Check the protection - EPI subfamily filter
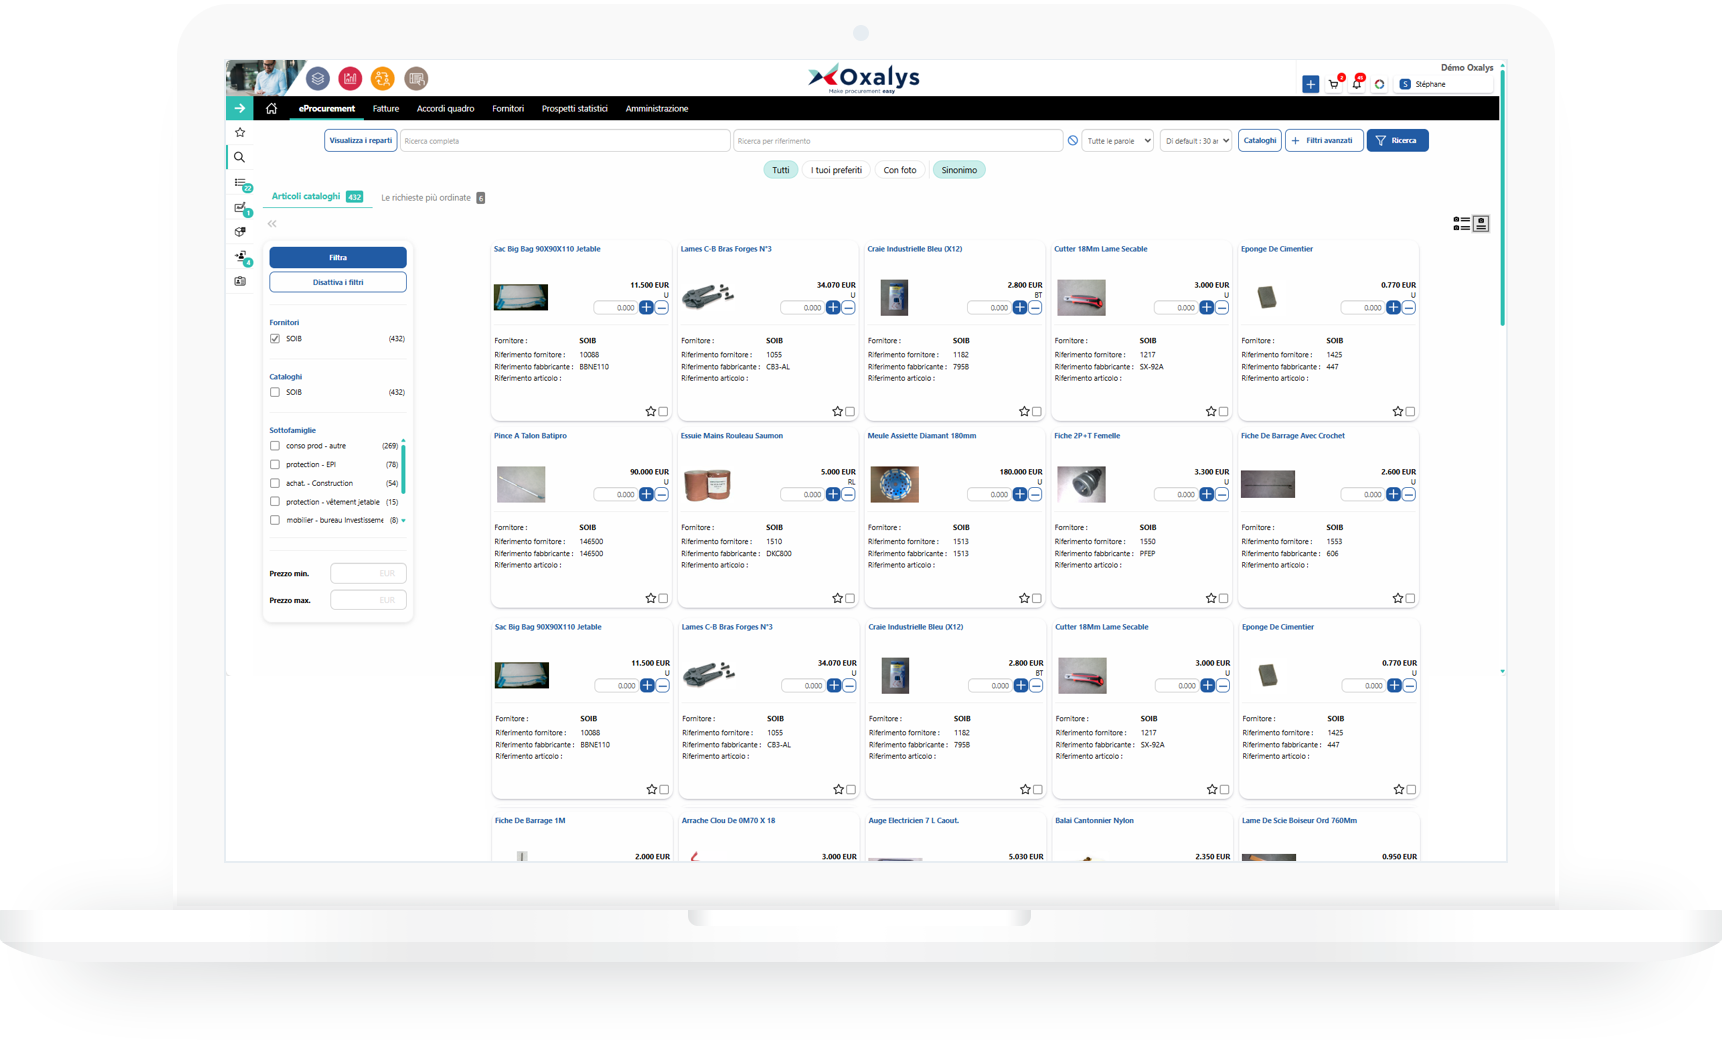The width and height of the screenshot is (1722, 1040). (275, 464)
